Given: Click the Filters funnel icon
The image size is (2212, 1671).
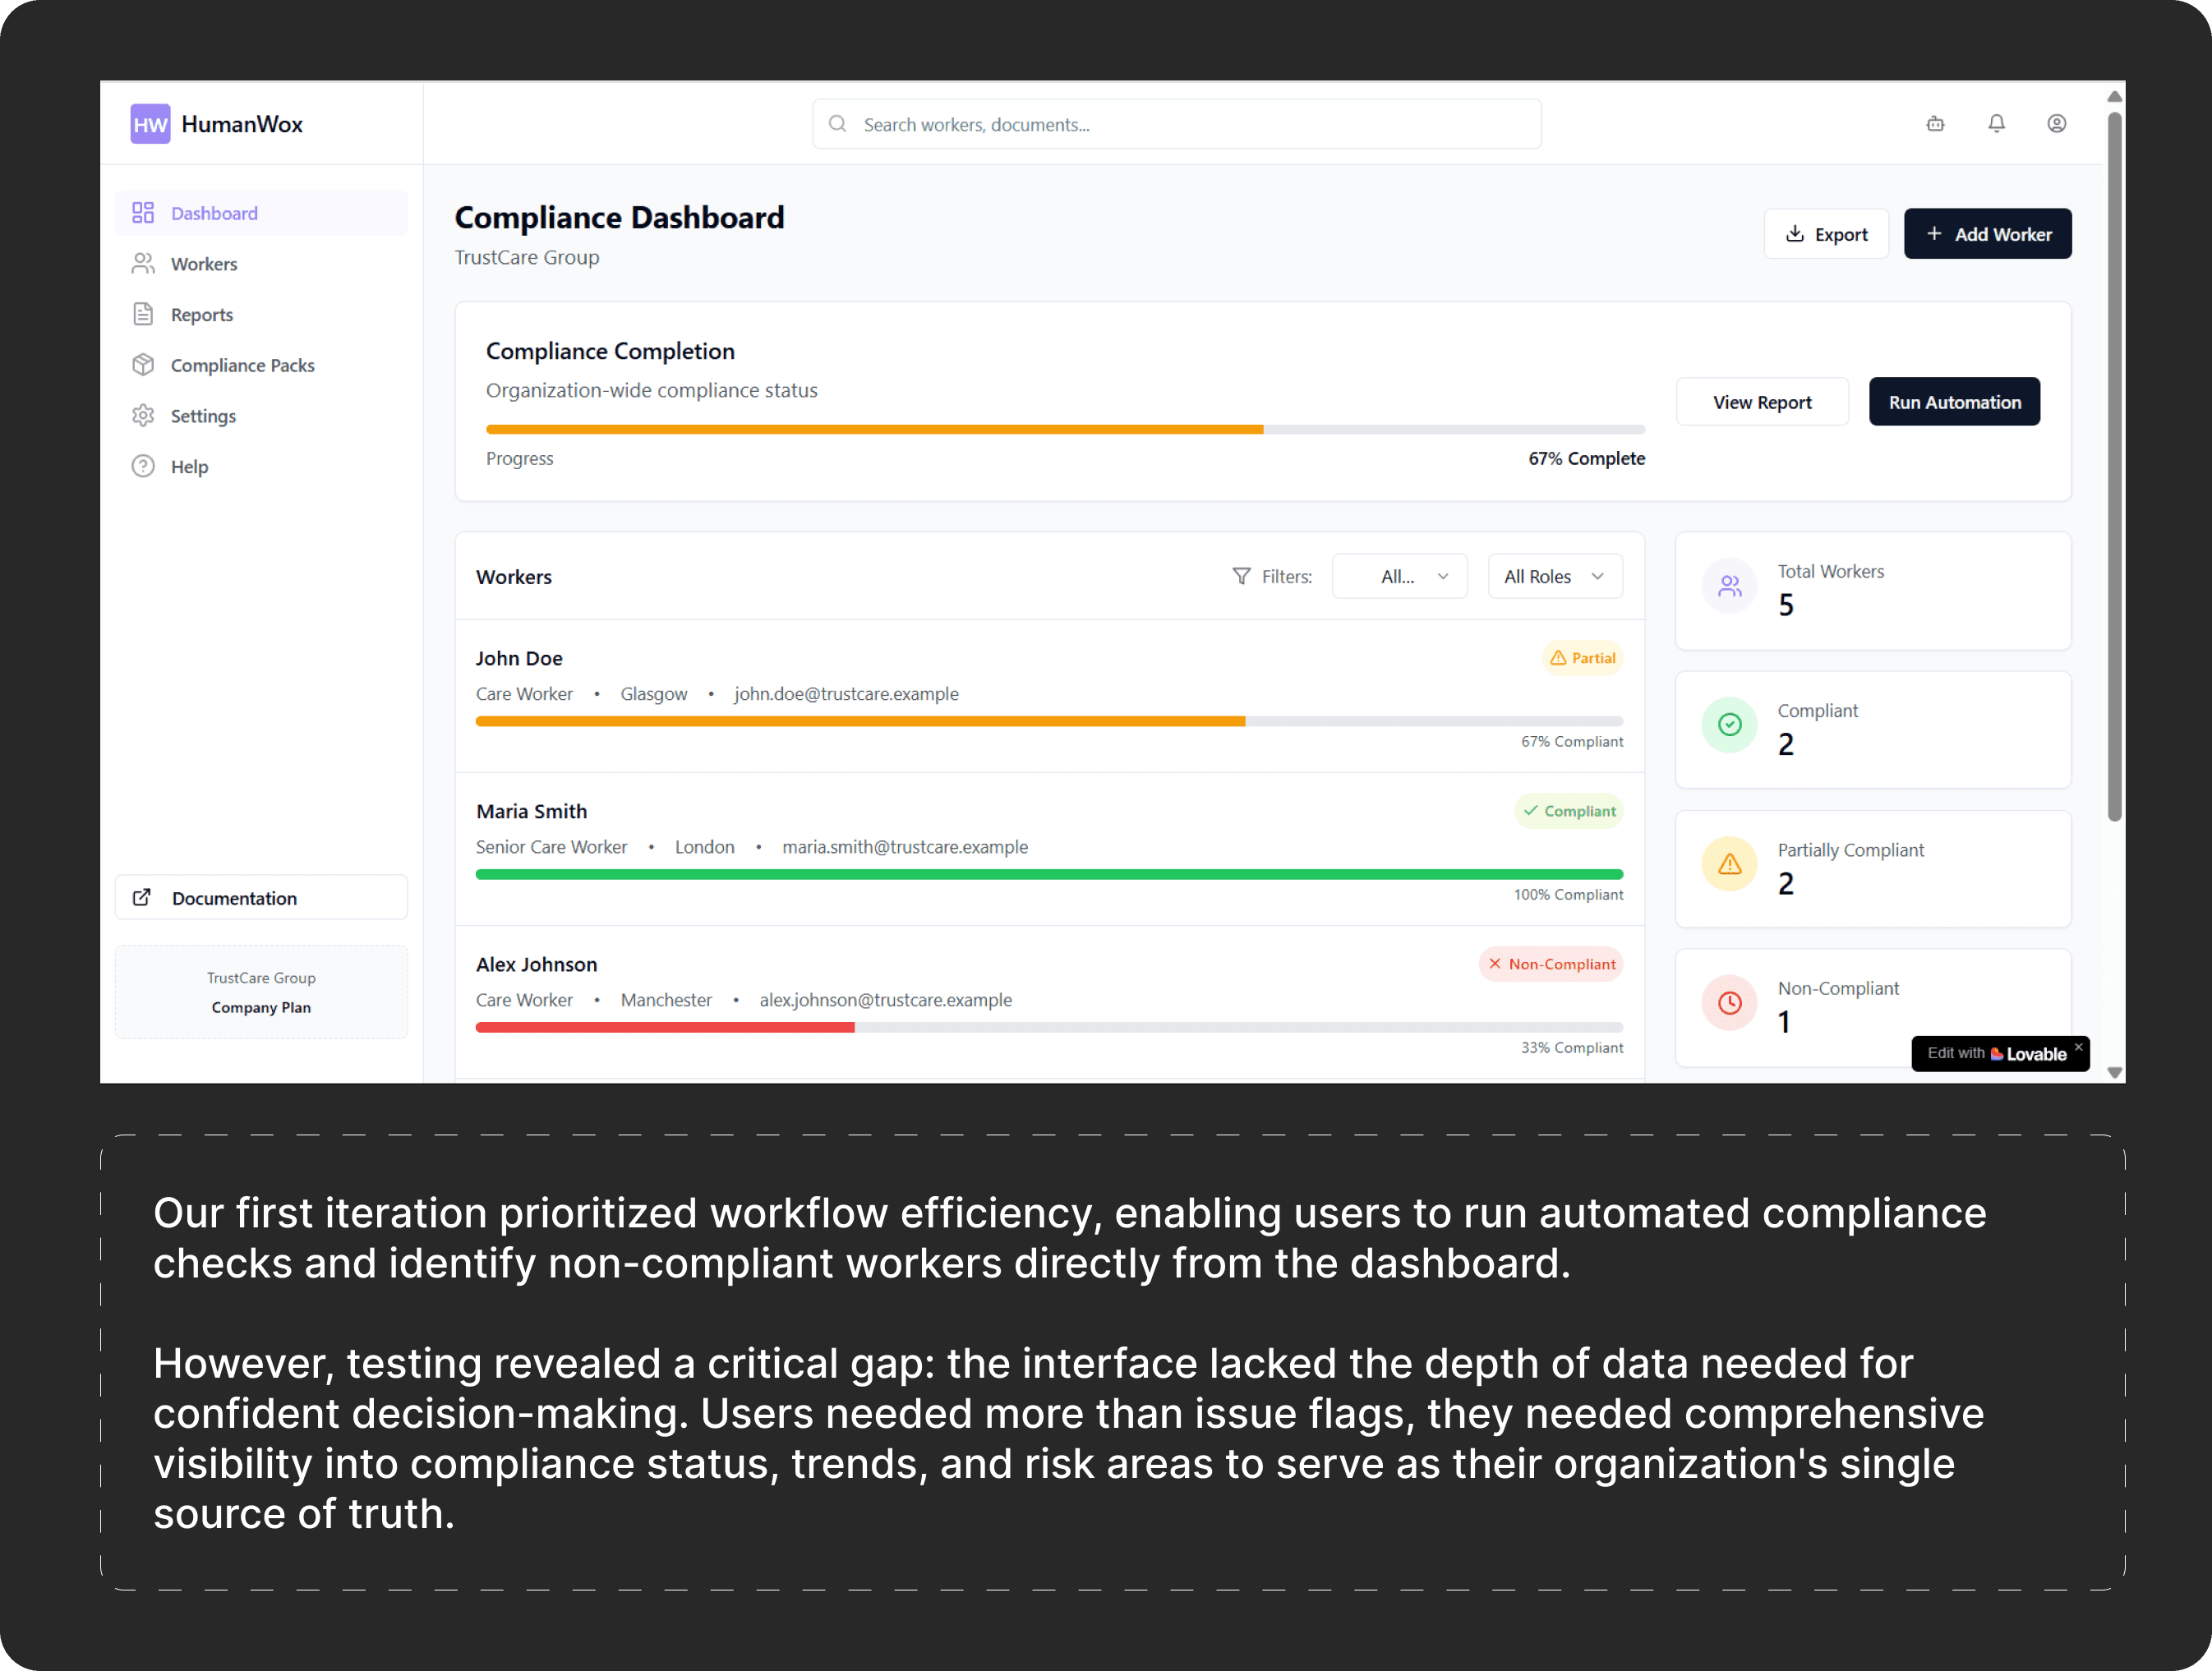Looking at the screenshot, I should click(1241, 577).
